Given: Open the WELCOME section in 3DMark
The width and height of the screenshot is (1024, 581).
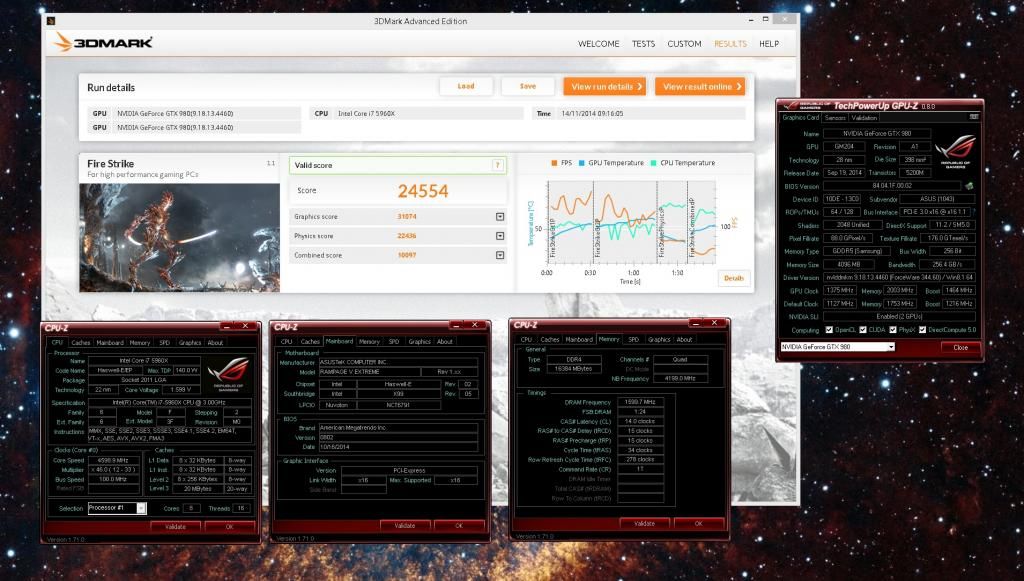Looking at the screenshot, I should click(x=598, y=44).
